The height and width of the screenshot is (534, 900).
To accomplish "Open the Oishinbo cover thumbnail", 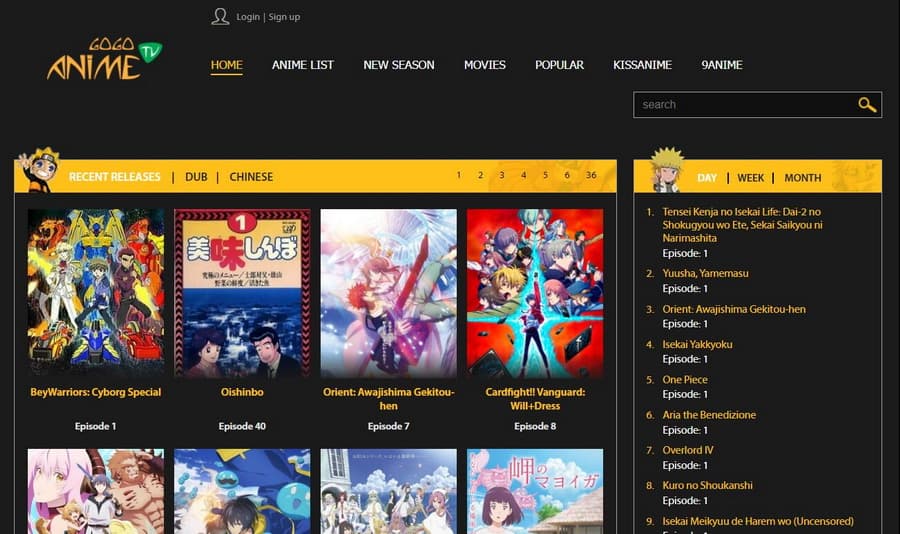I will click(x=242, y=293).
